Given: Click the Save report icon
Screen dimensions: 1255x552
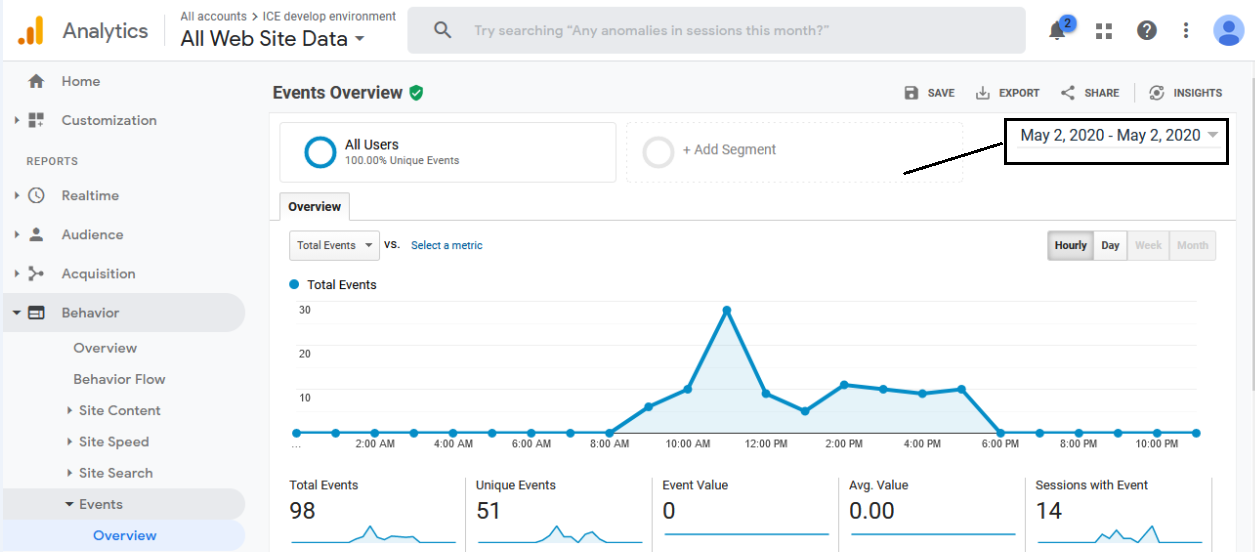Looking at the screenshot, I should click(929, 93).
